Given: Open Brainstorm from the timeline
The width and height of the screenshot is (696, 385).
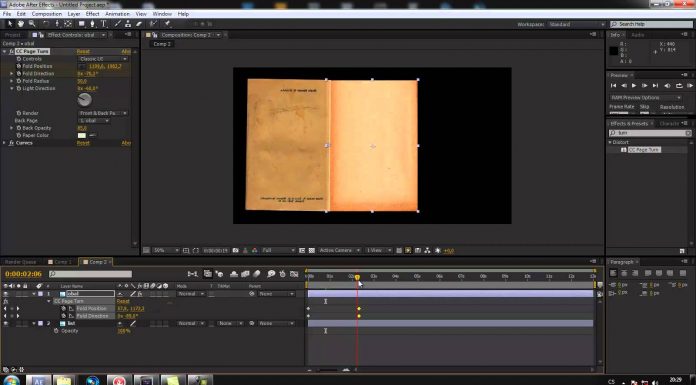Looking at the screenshot, I should (271, 274).
